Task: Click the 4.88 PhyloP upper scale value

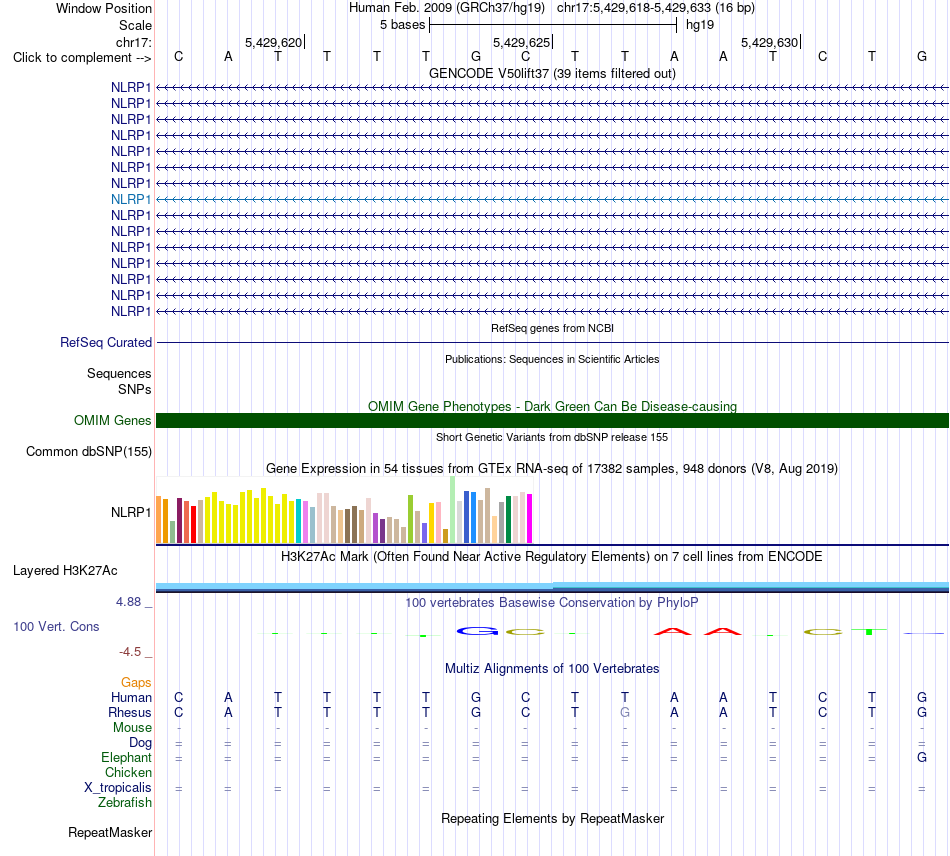Action: pyautogui.click(x=128, y=602)
